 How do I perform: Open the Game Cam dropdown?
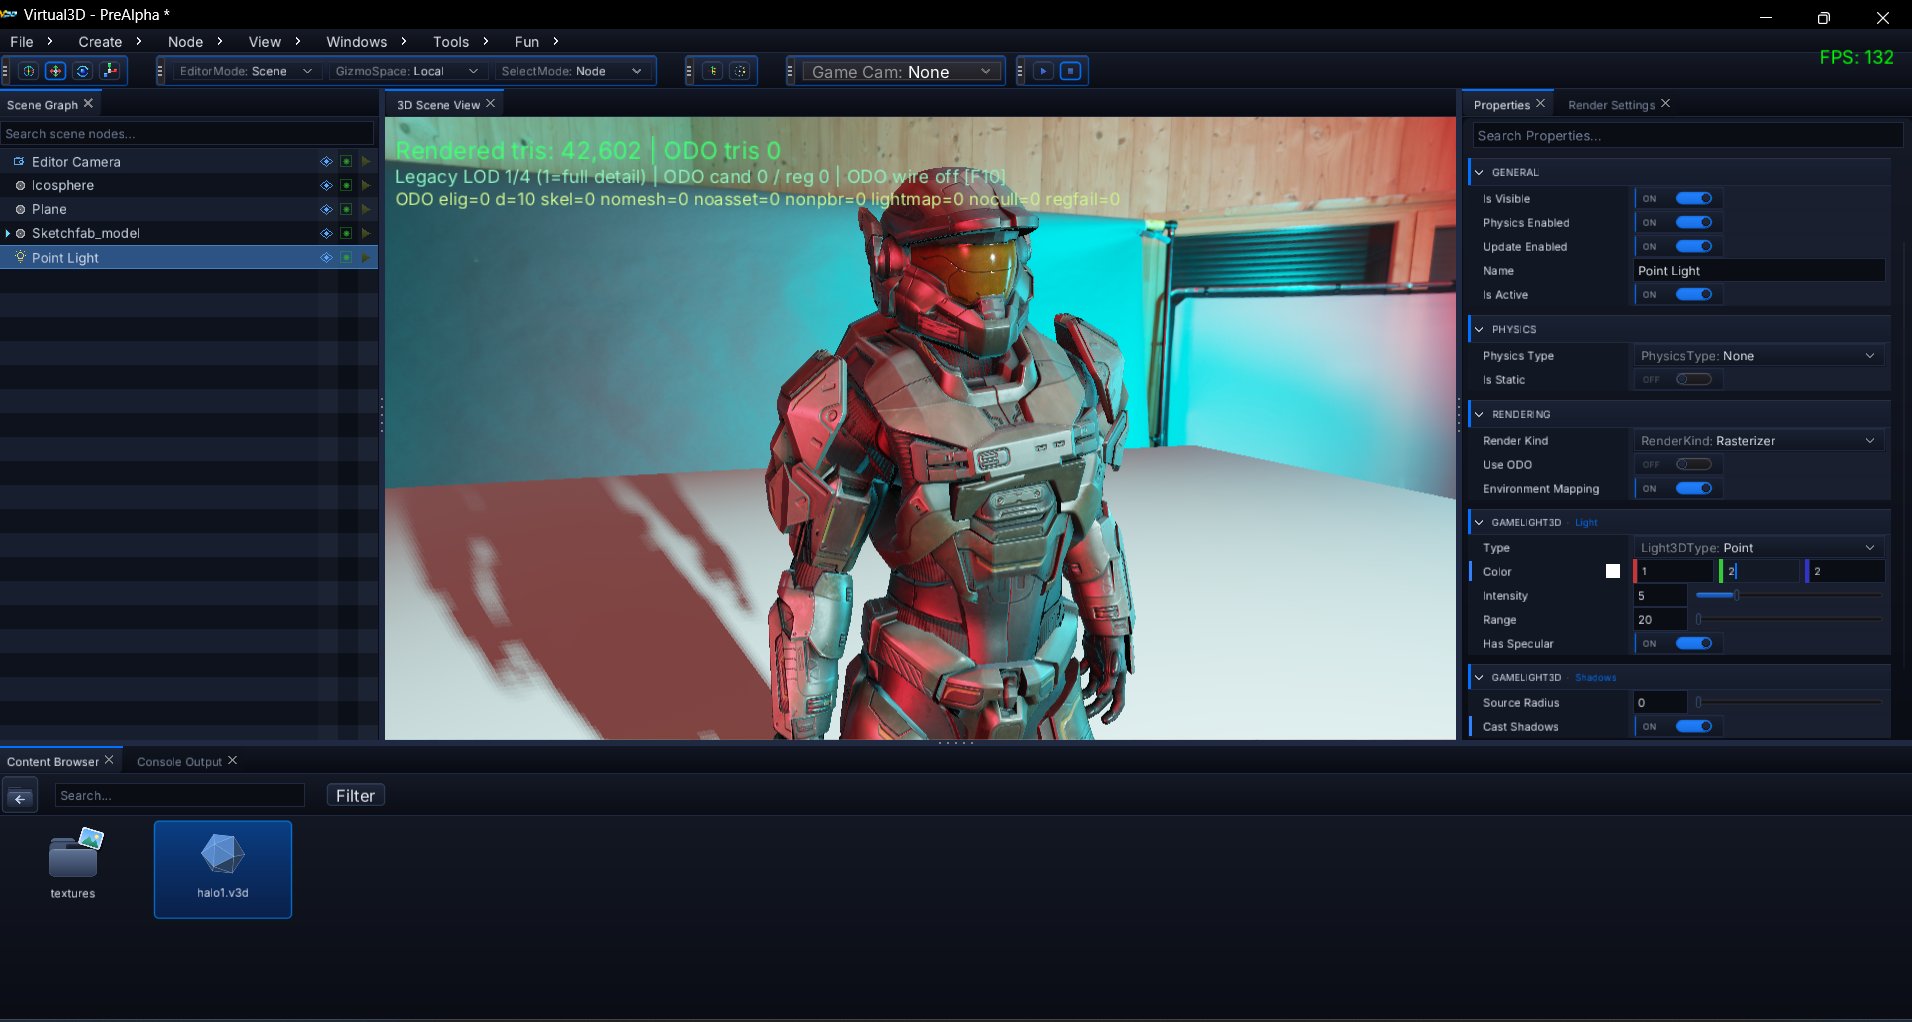pos(900,72)
